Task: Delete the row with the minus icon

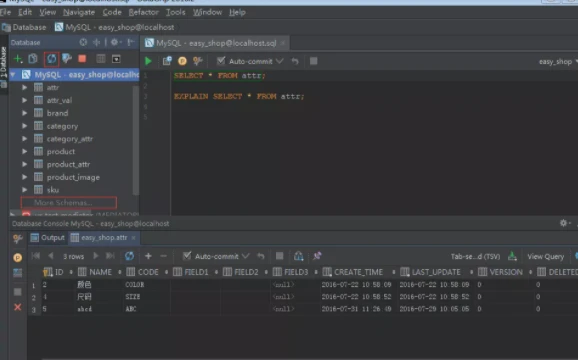Action: click(x=164, y=256)
